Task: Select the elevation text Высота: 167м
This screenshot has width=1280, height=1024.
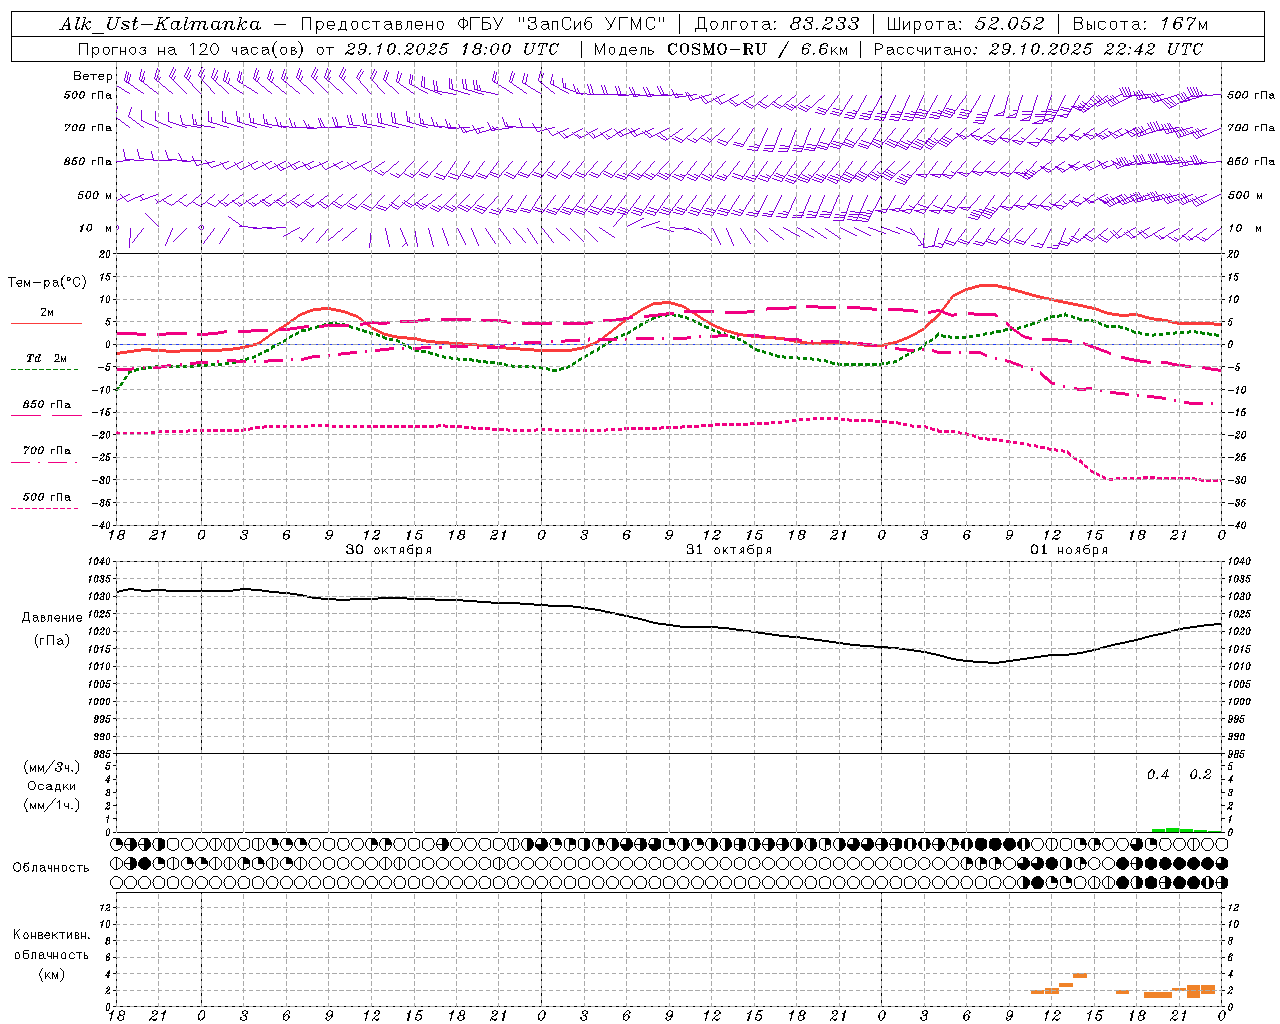Action: point(1140,24)
